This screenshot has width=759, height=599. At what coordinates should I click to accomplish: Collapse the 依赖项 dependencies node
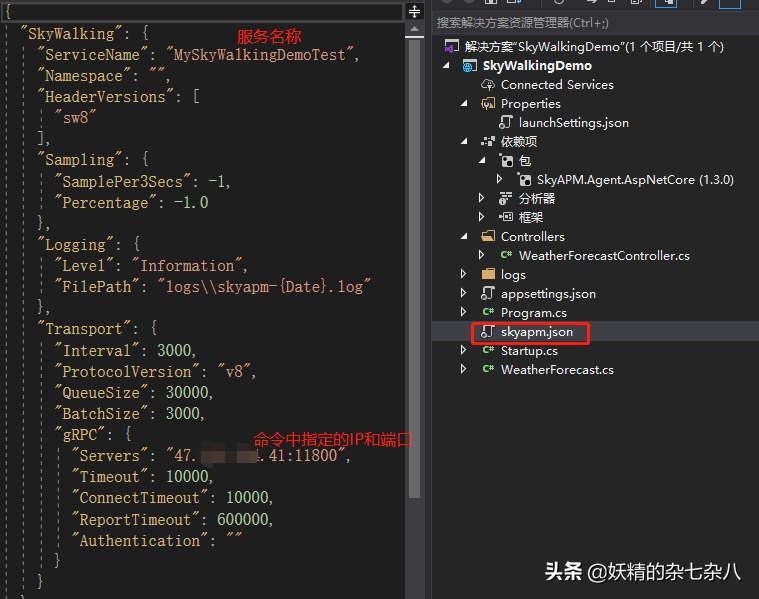[464, 141]
